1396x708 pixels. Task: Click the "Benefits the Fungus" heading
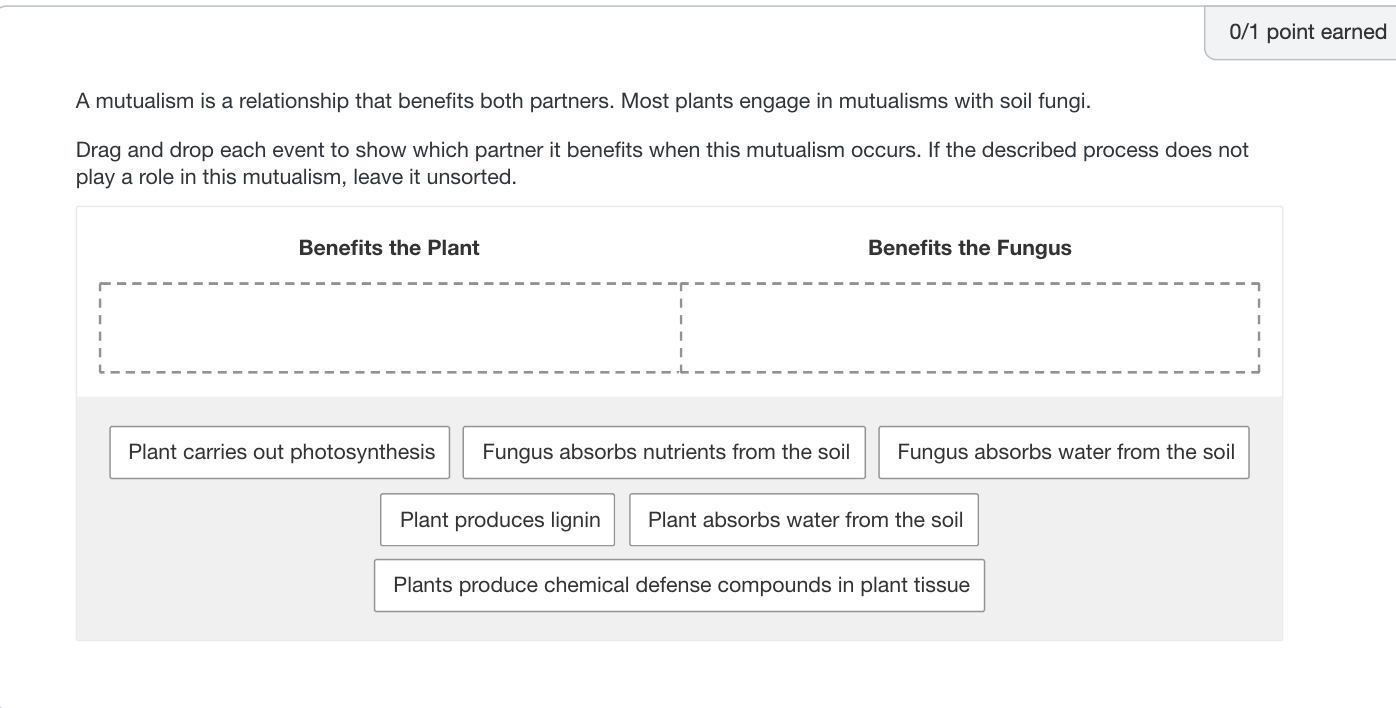968,247
